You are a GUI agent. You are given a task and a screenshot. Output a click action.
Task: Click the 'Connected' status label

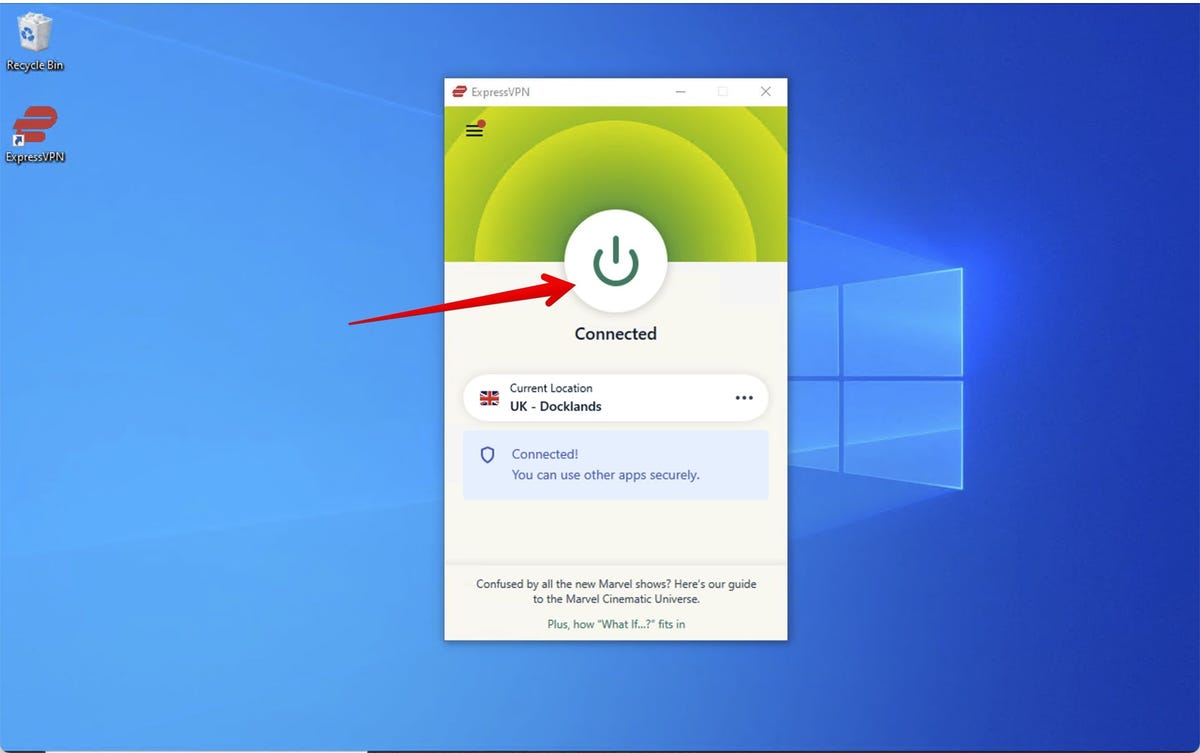(616, 334)
